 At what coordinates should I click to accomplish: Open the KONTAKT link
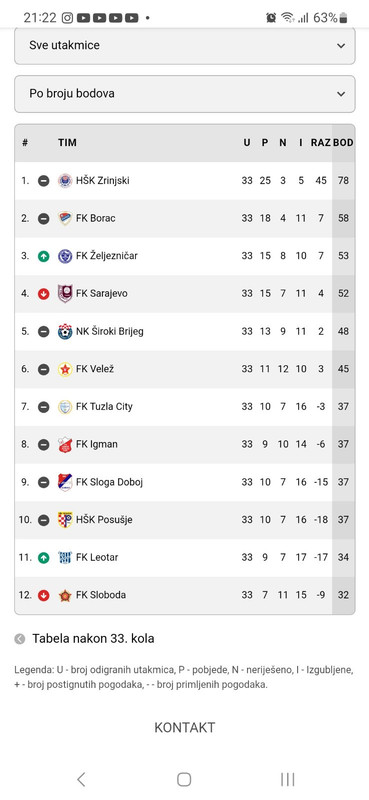pos(185,728)
